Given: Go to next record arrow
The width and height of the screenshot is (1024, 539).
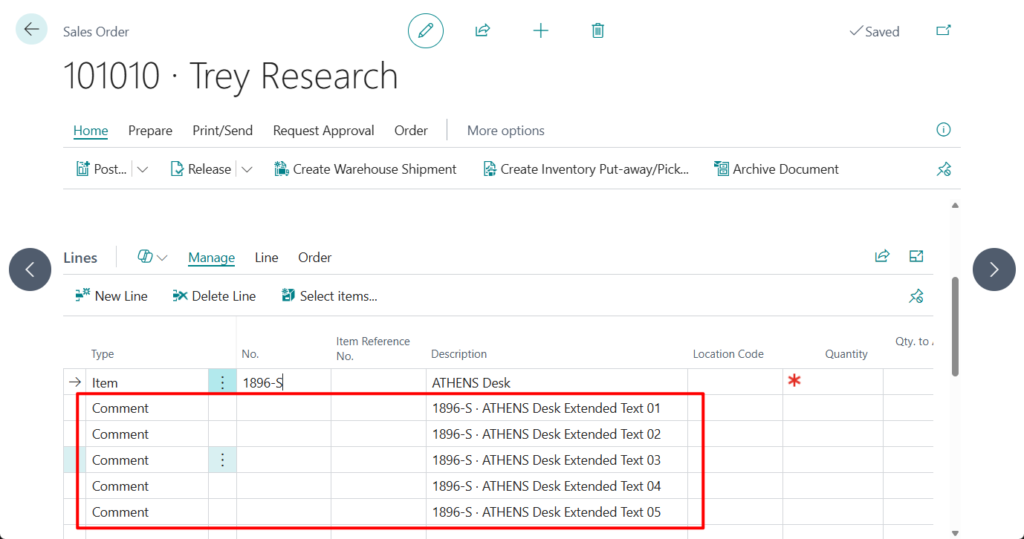Looking at the screenshot, I should click(993, 269).
